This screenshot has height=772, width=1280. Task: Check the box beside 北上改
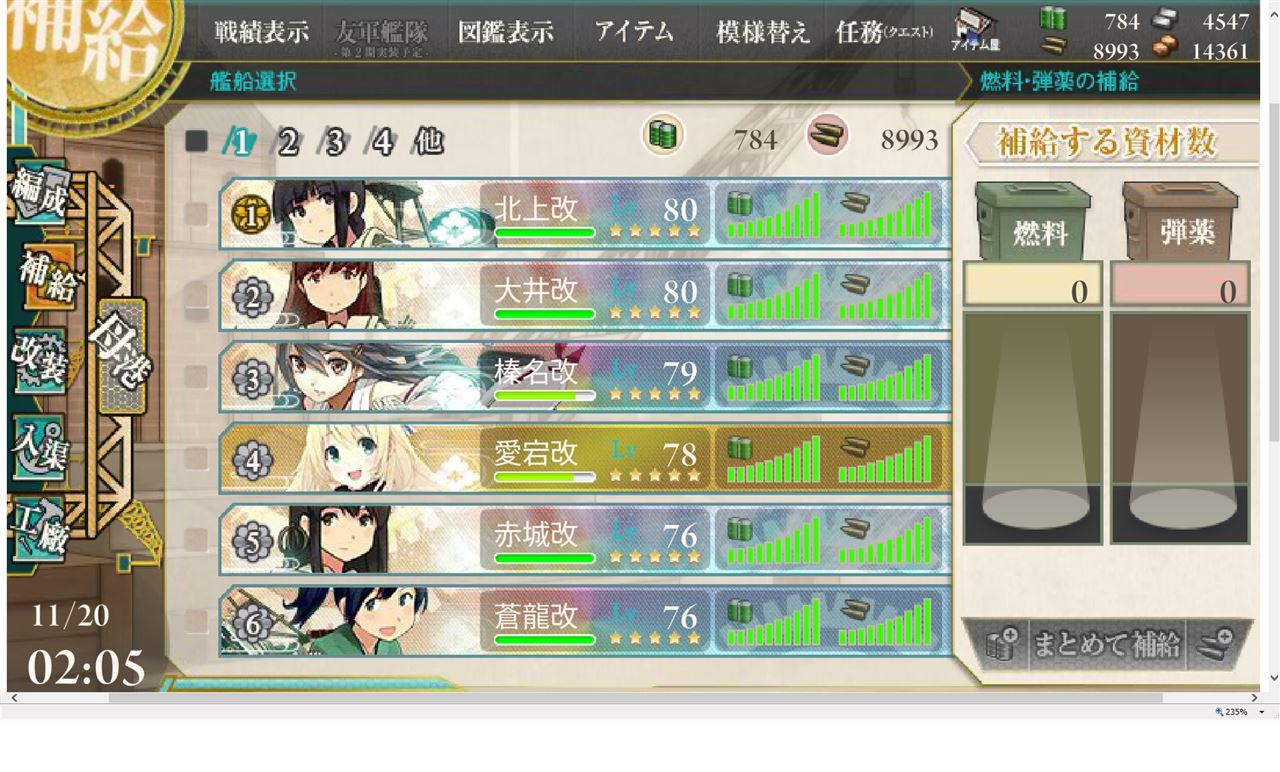pos(196,214)
